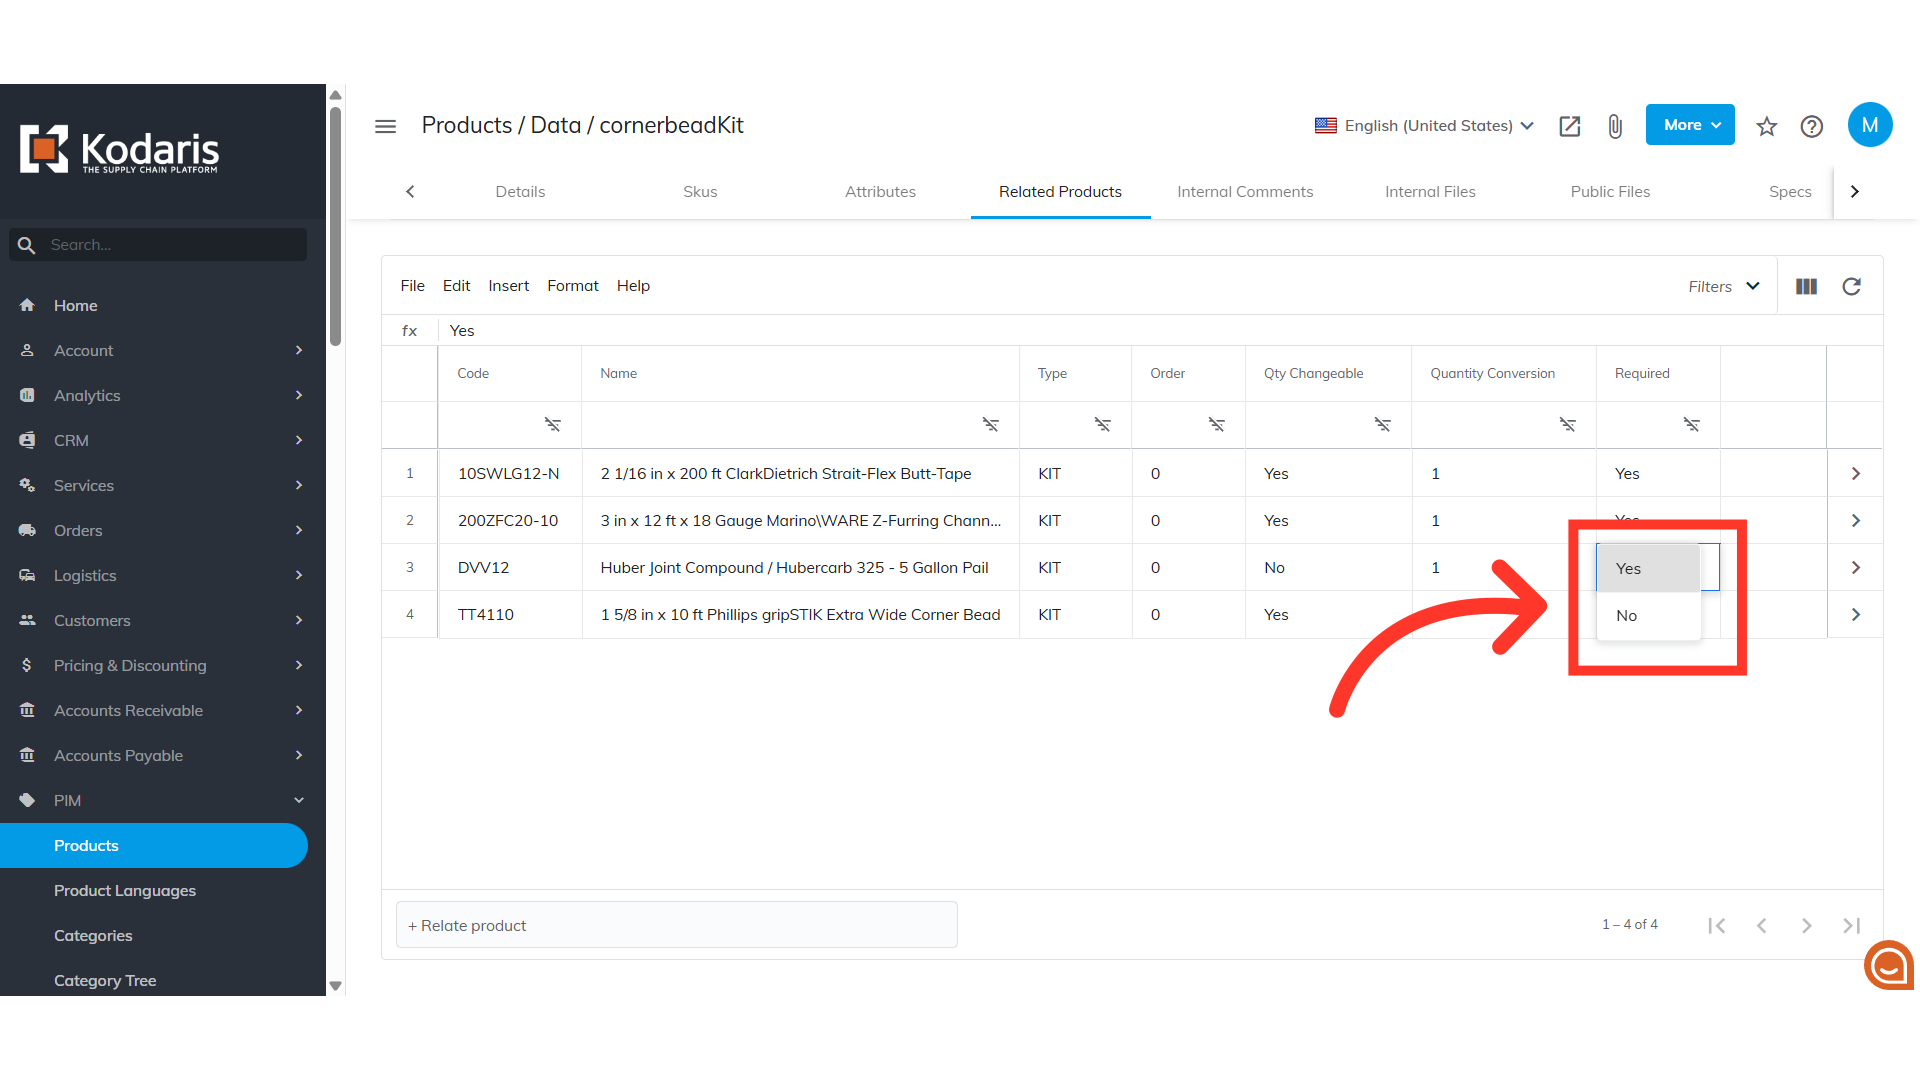Open Category Tree in sidebar

click(x=105, y=981)
